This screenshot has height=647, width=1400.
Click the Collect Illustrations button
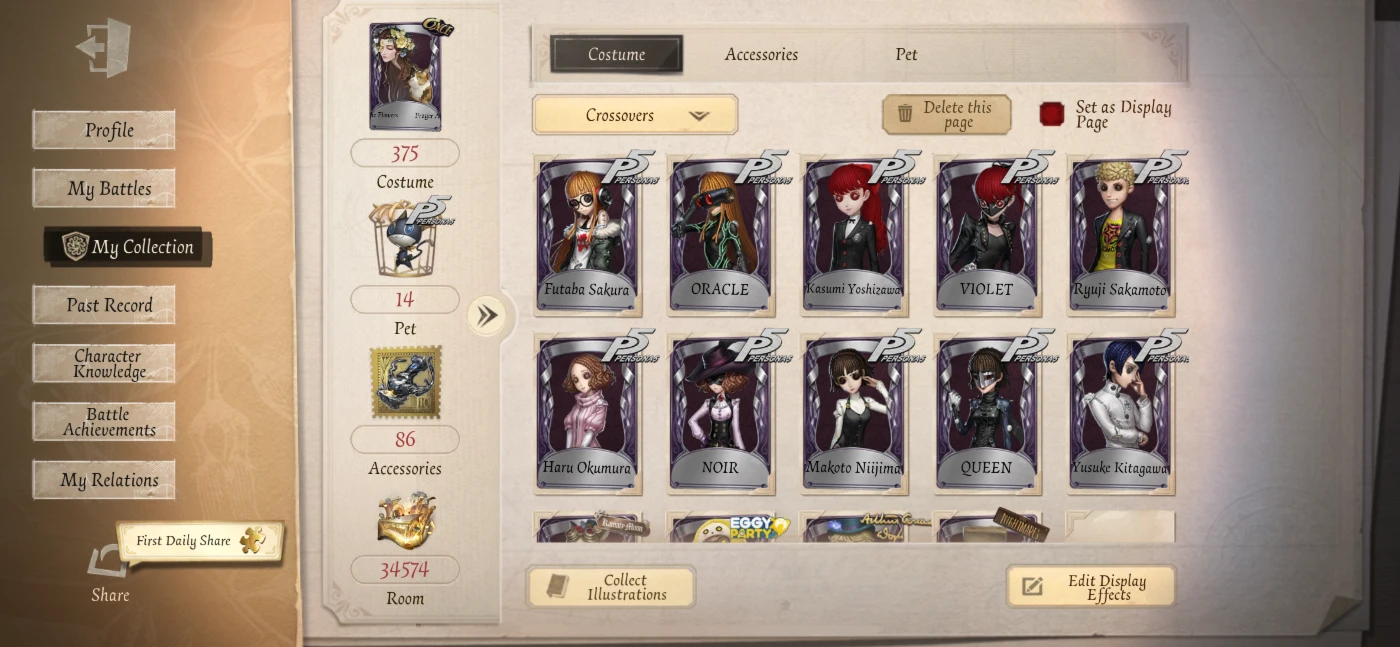click(611, 587)
